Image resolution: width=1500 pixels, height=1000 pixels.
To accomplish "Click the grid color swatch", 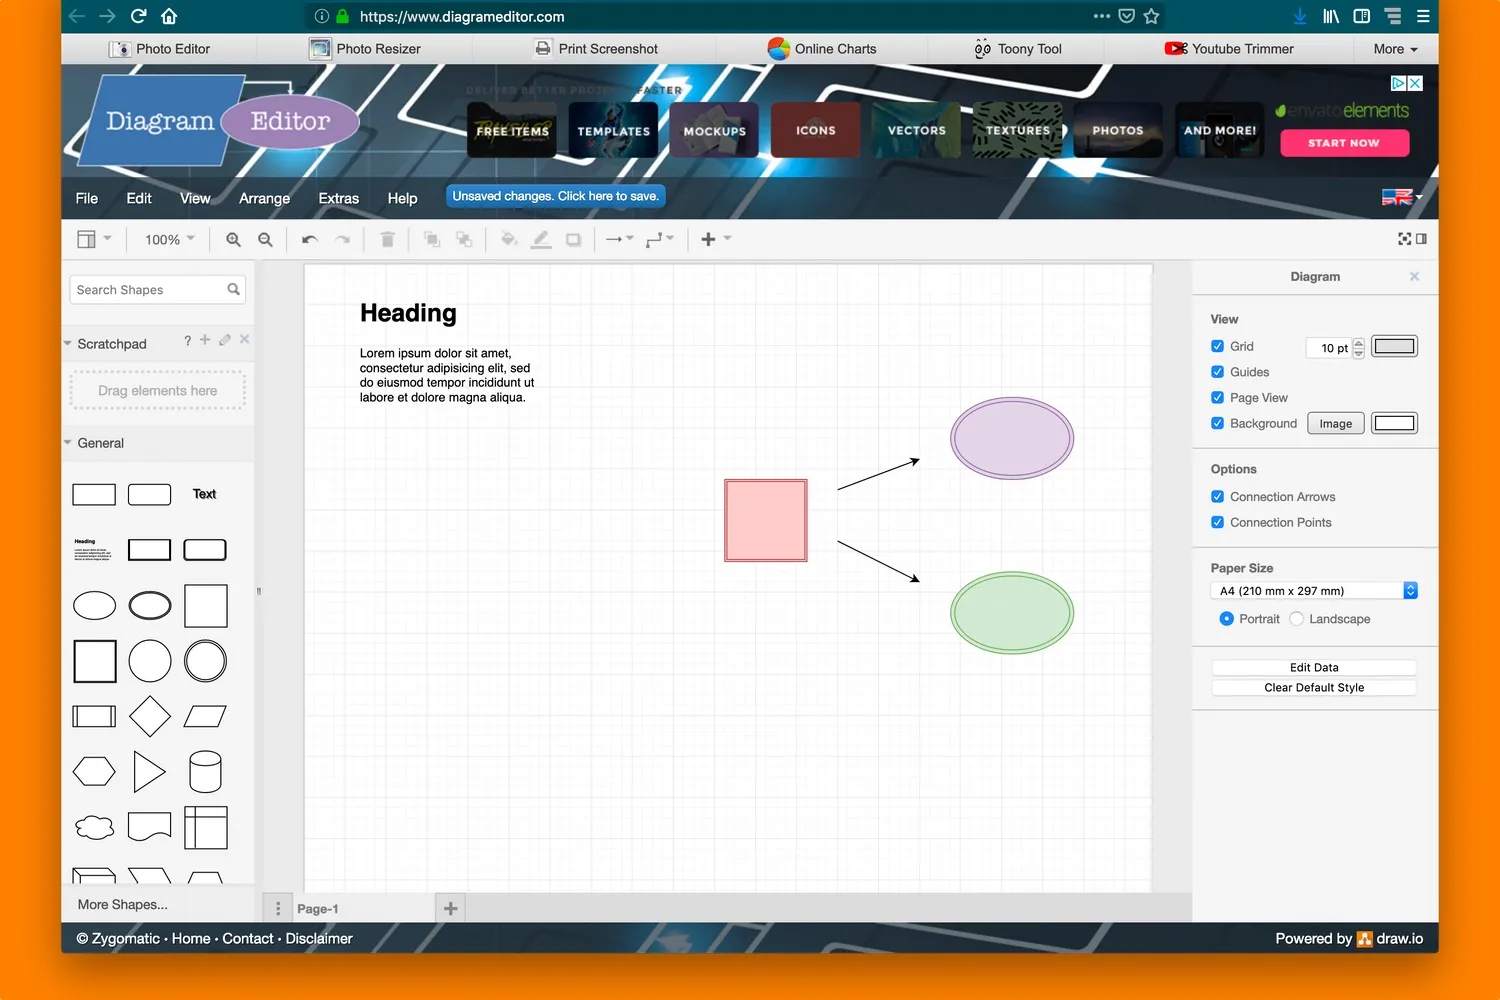I will point(1394,346).
